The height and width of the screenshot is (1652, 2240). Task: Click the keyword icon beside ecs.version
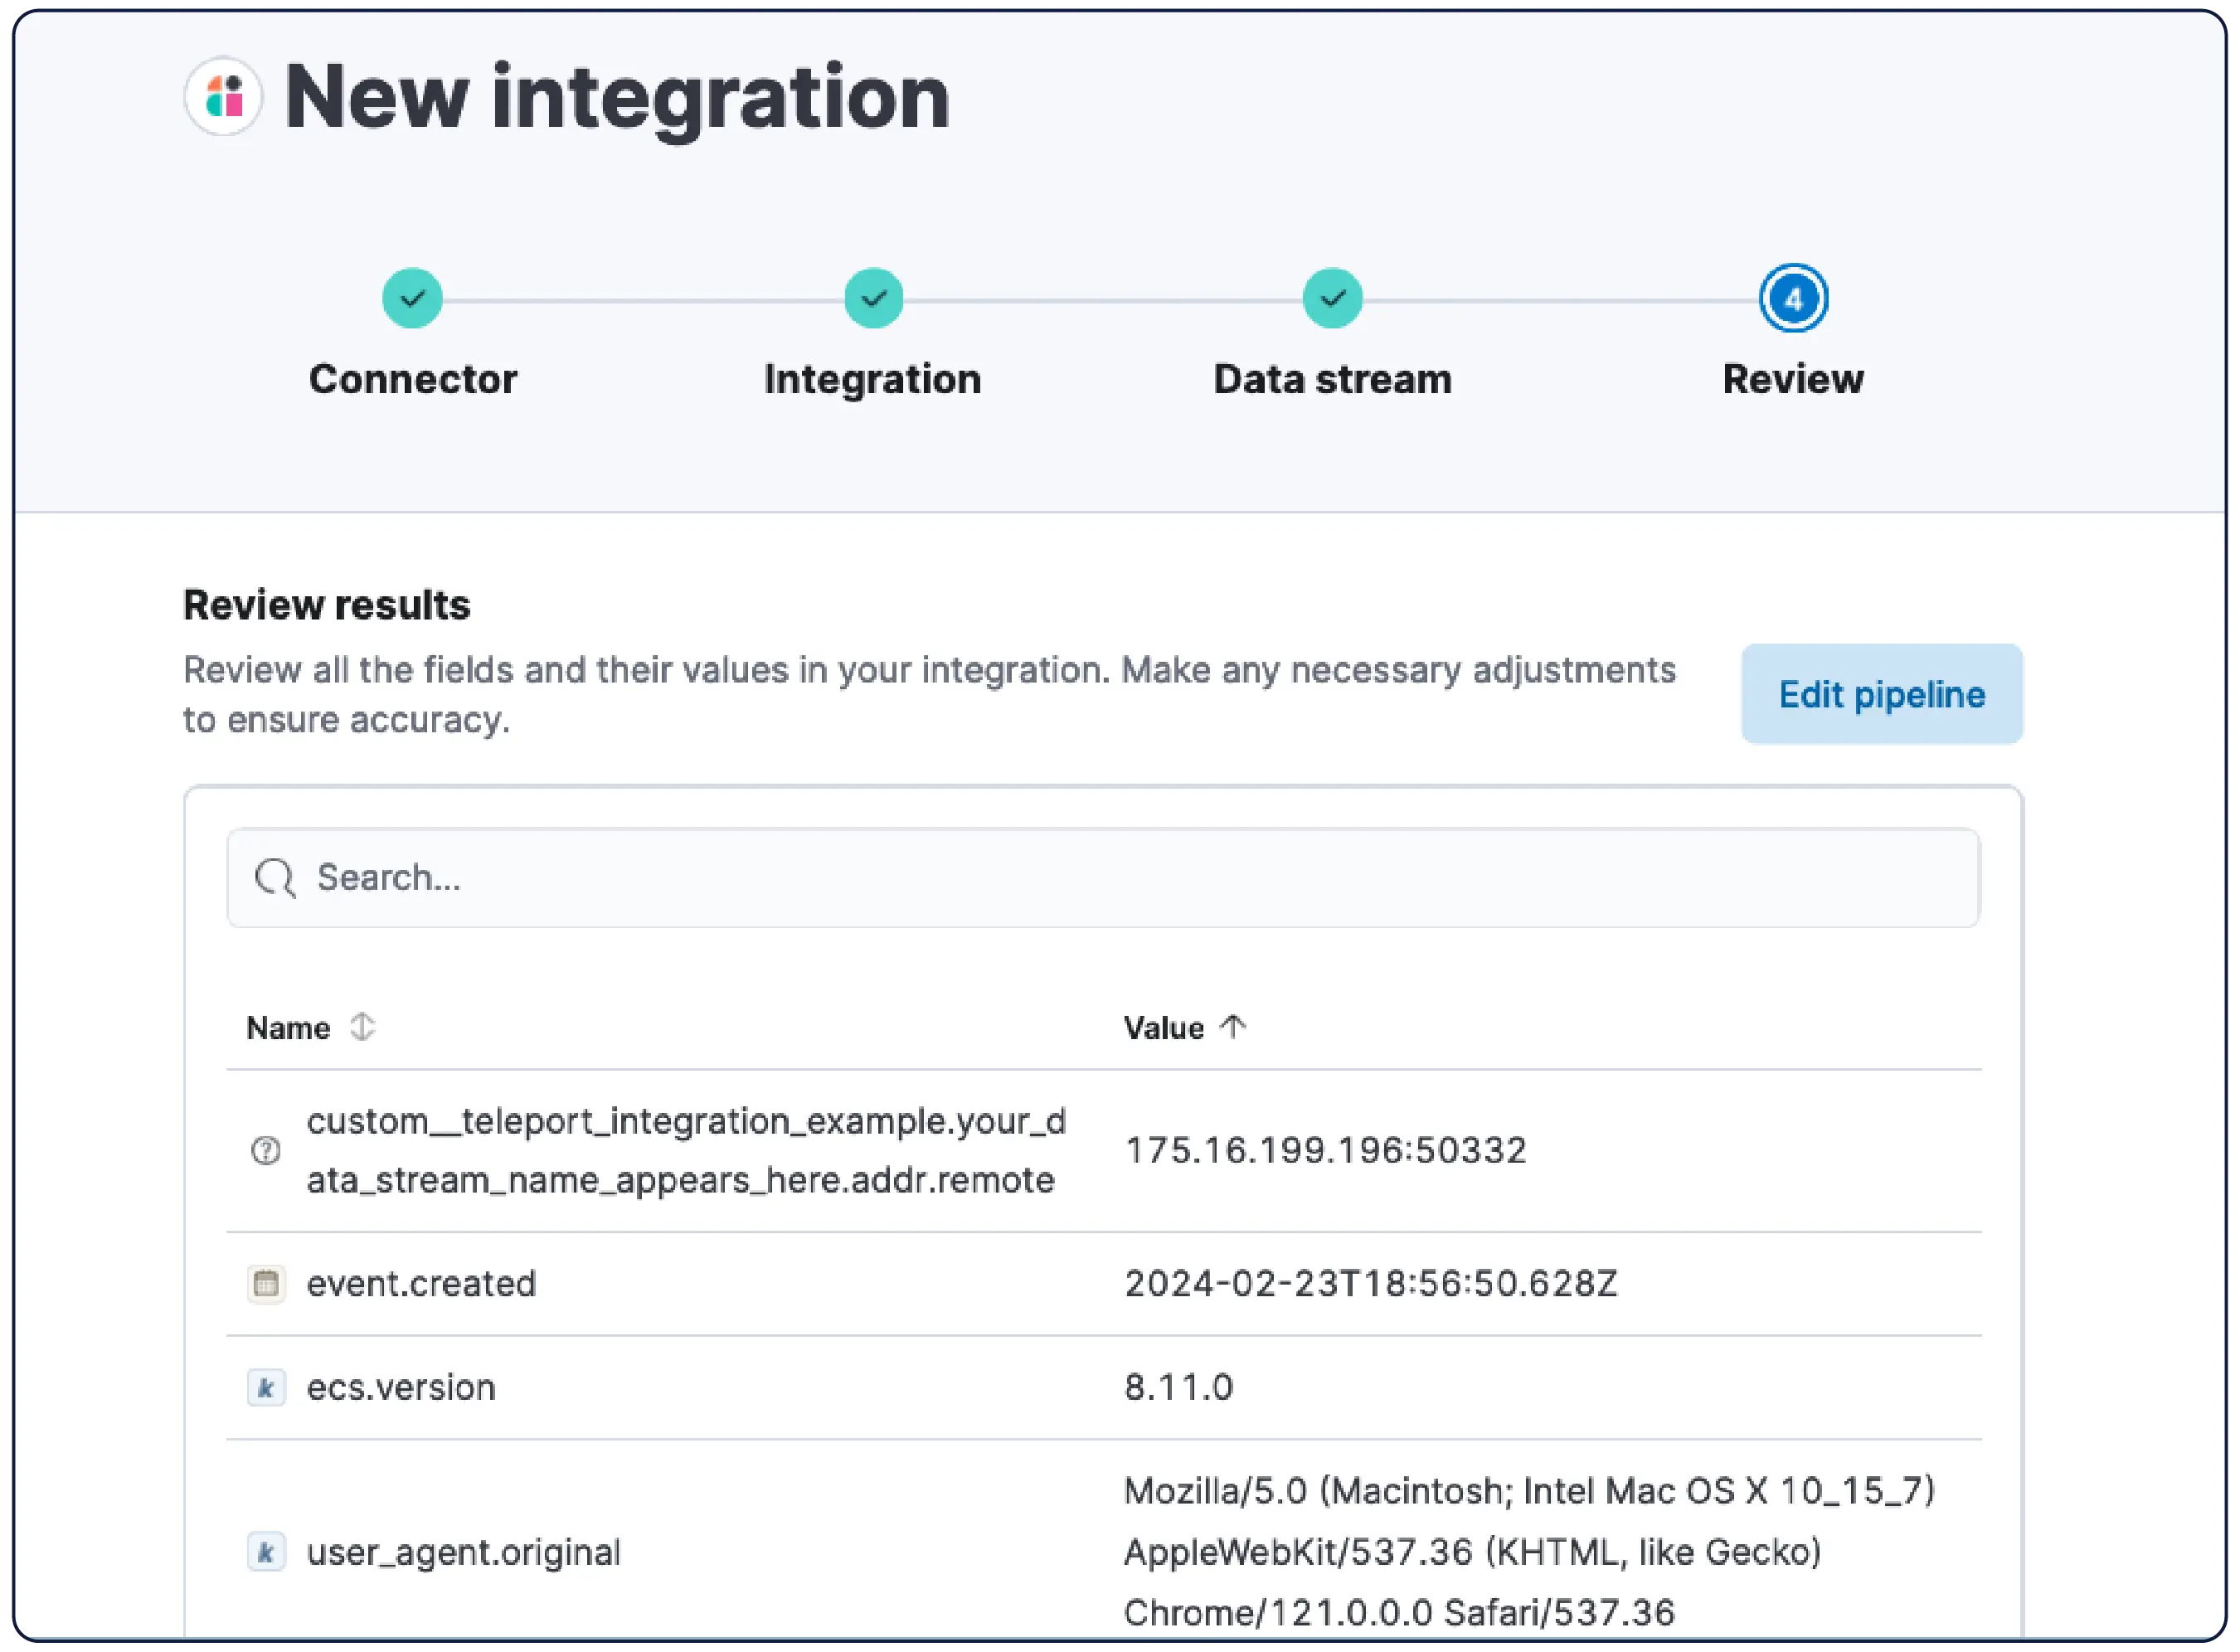[266, 1390]
